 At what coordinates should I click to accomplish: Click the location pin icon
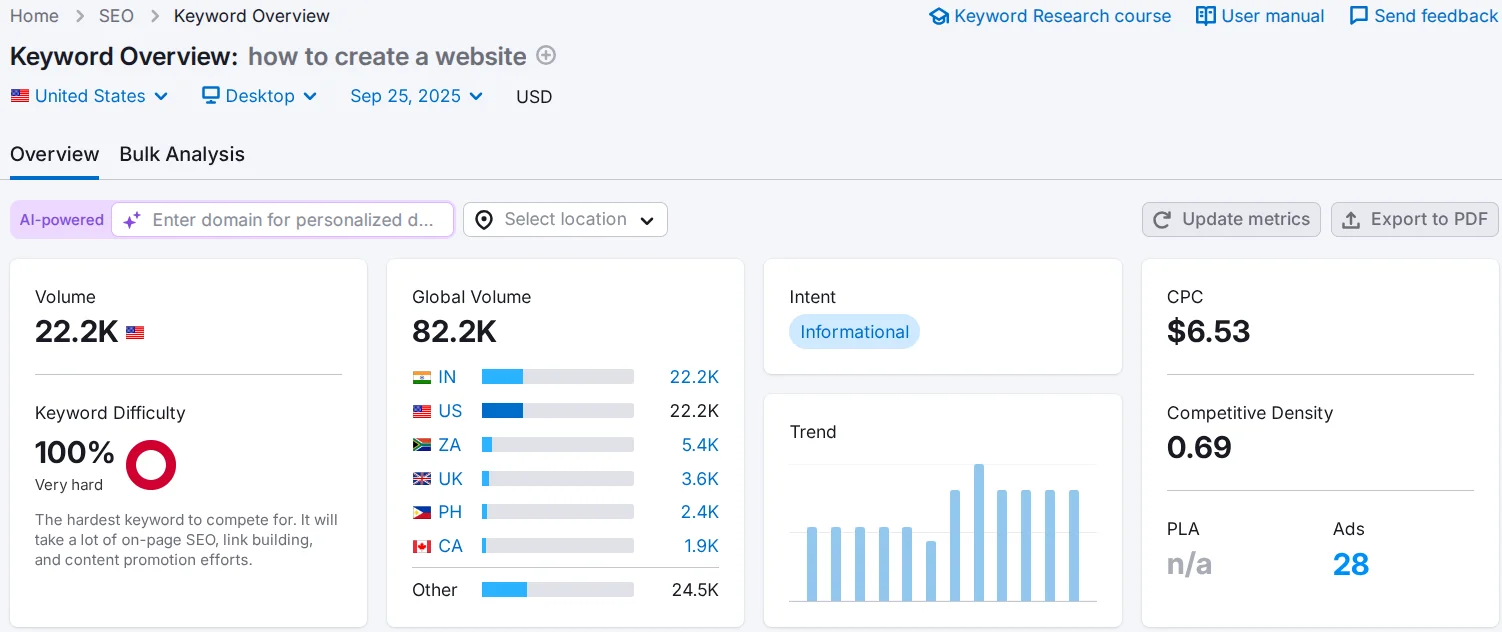coord(484,220)
